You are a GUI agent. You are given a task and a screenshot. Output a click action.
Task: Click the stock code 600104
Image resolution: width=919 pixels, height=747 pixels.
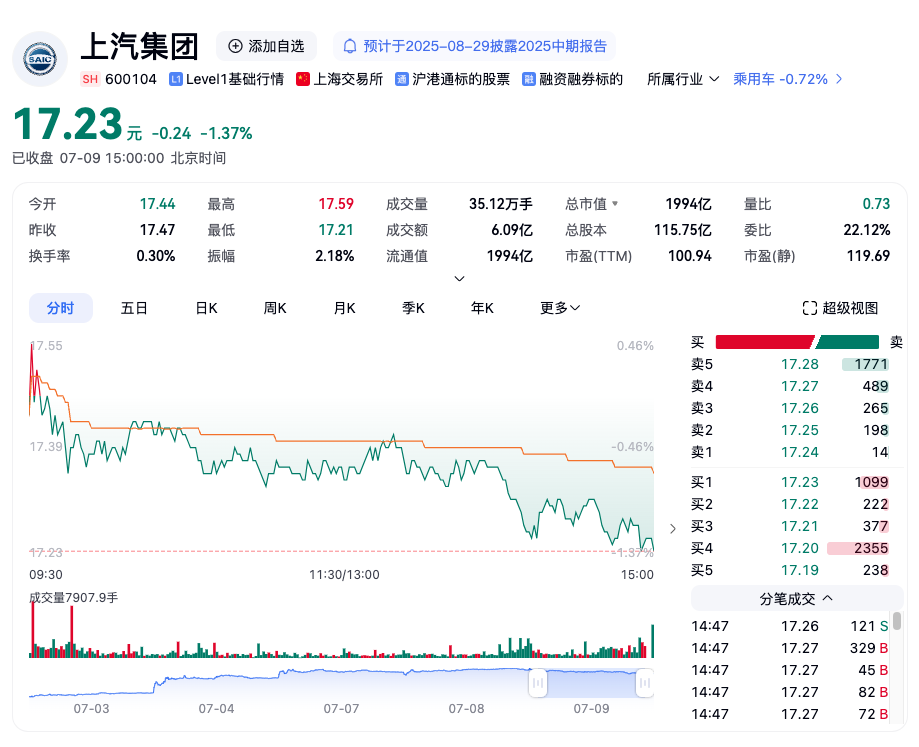[131, 79]
